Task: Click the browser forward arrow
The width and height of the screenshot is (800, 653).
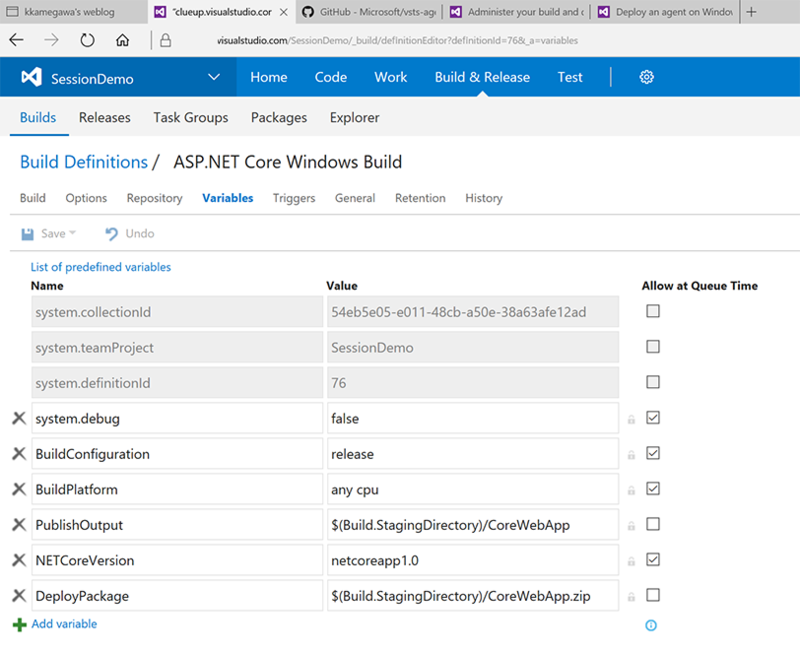Action: 52,40
